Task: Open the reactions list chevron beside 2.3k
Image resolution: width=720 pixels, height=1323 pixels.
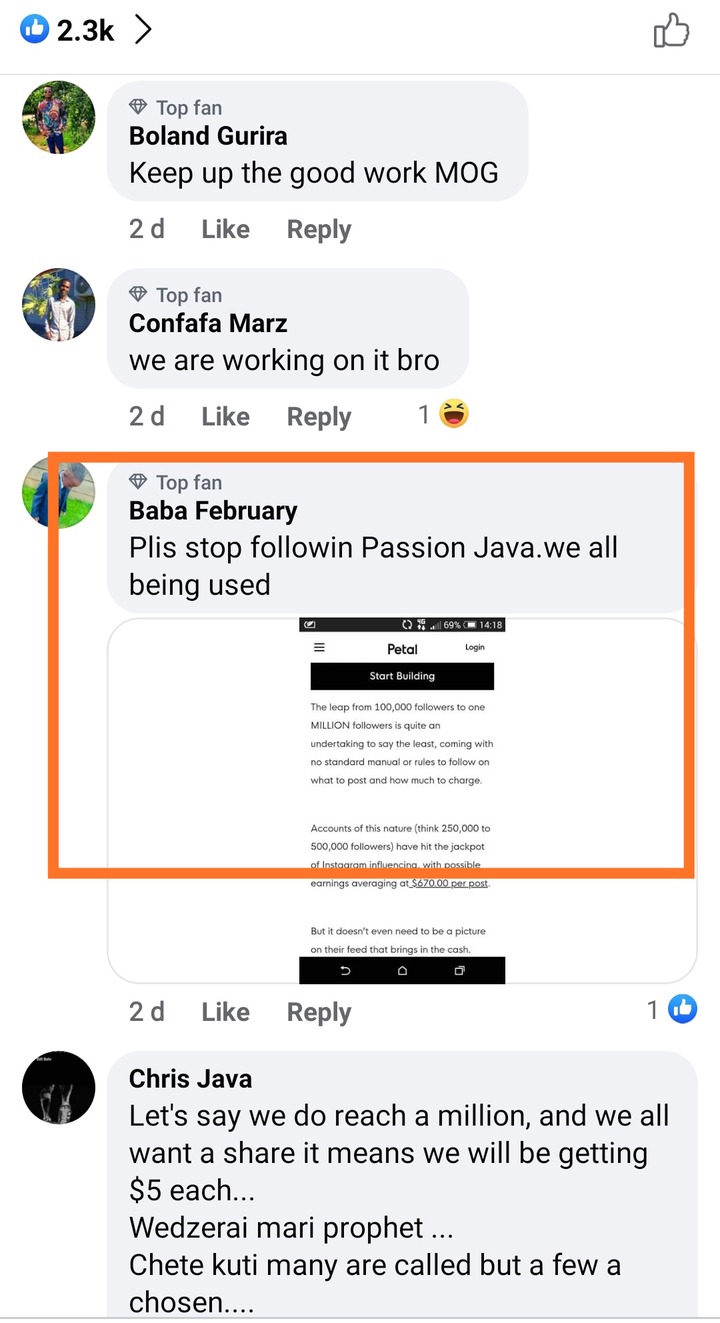Action: tap(143, 31)
